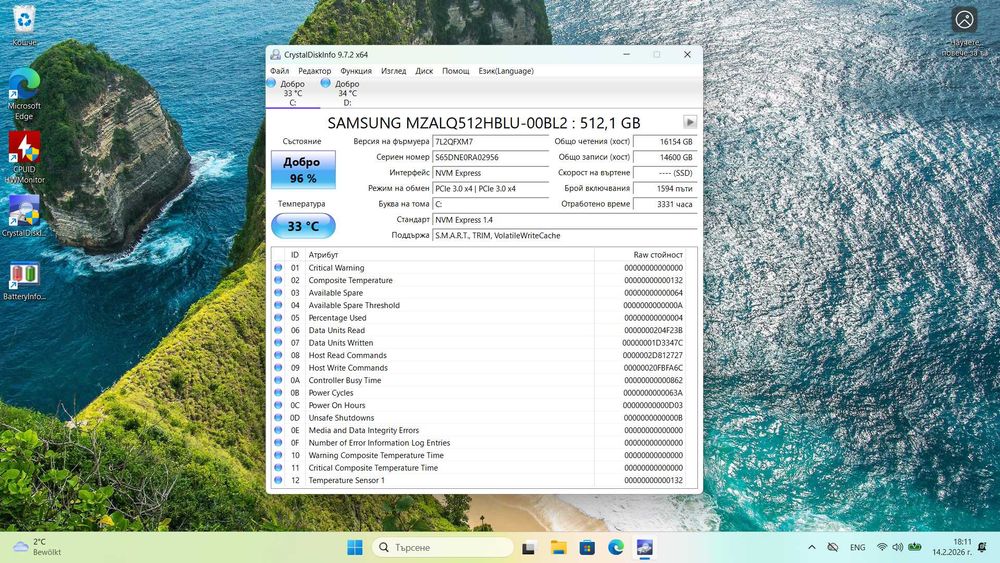
Task: Open the clock and date 18:11
Action: 952,547
